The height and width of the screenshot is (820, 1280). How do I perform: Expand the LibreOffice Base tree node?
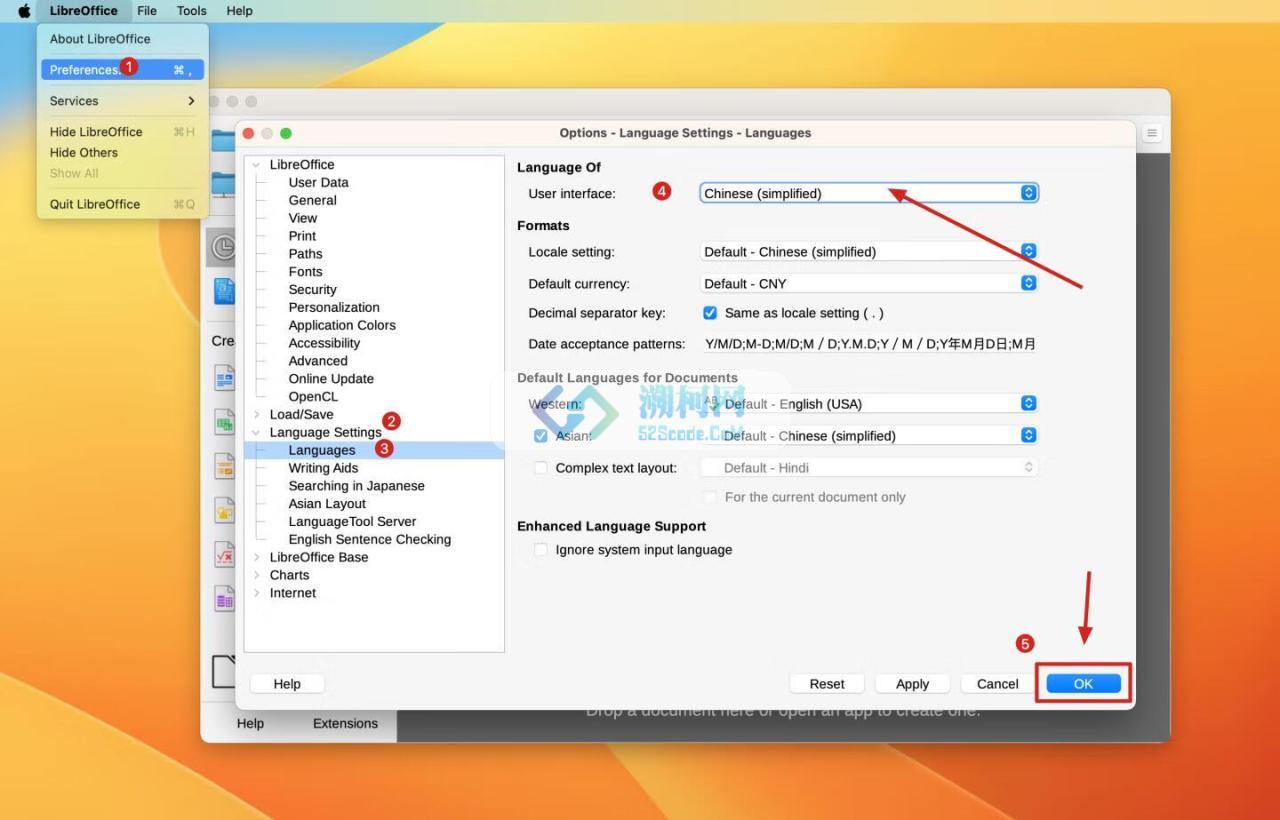256,558
